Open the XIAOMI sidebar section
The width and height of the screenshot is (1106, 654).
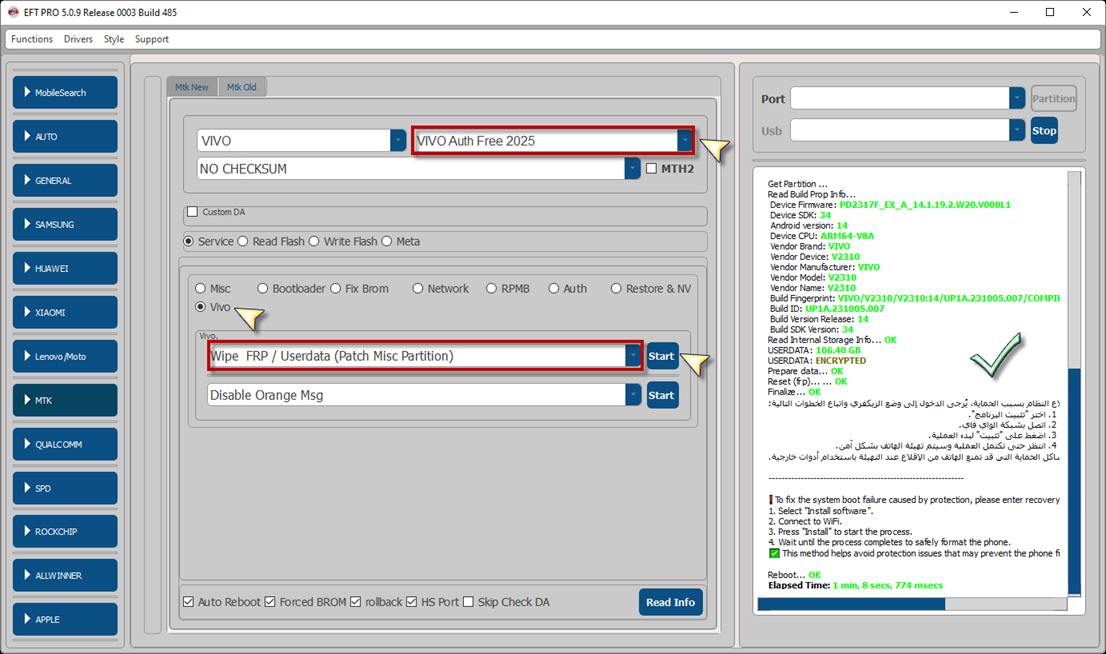(65, 312)
